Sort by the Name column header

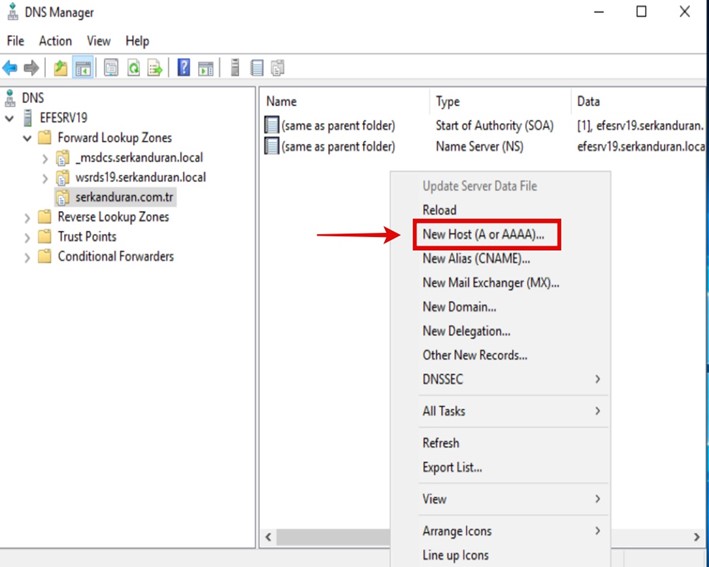345,101
